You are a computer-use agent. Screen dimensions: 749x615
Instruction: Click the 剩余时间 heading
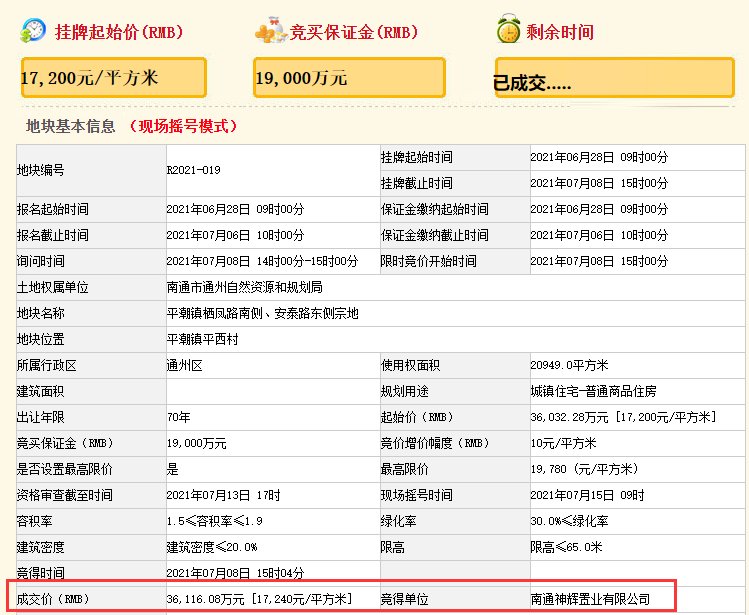(560, 32)
